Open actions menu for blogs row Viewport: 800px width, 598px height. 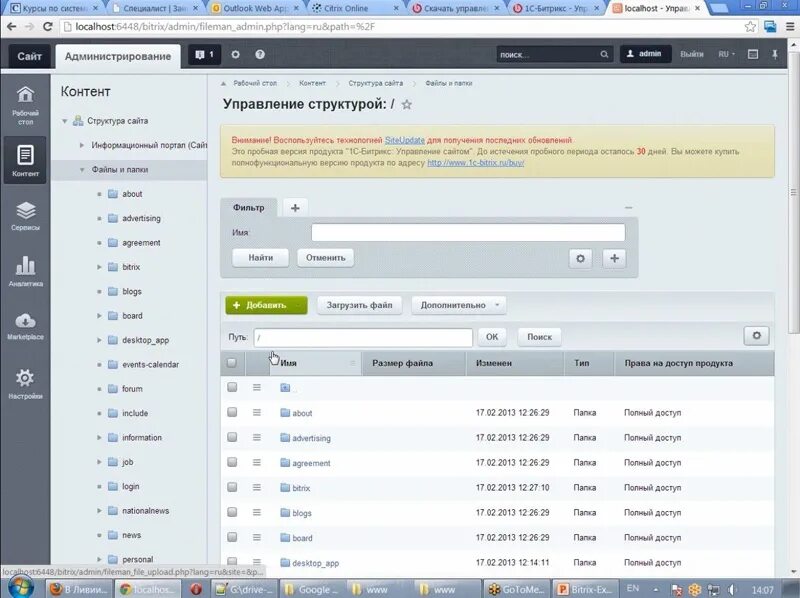click(x=257, y=512)
